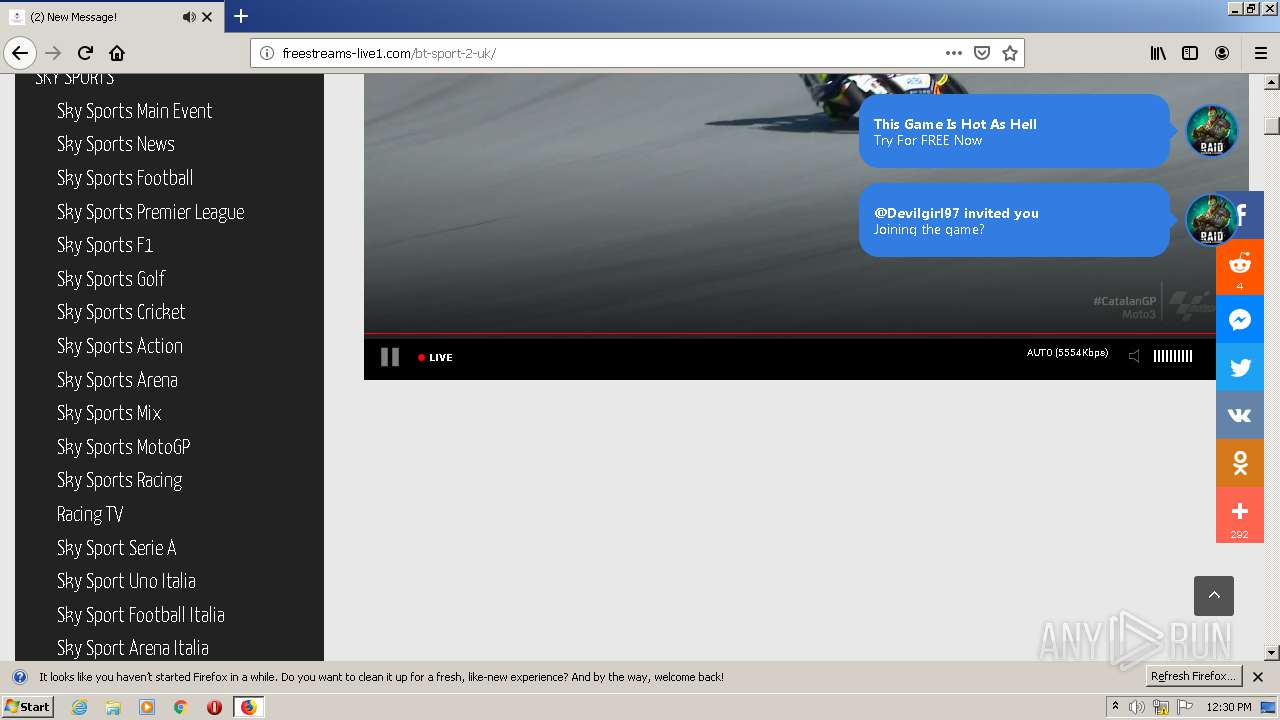Click the scroll-to-top arrow button
Screen dimensions: 1280x720
pyautogui.click(x=1214, y=596)
